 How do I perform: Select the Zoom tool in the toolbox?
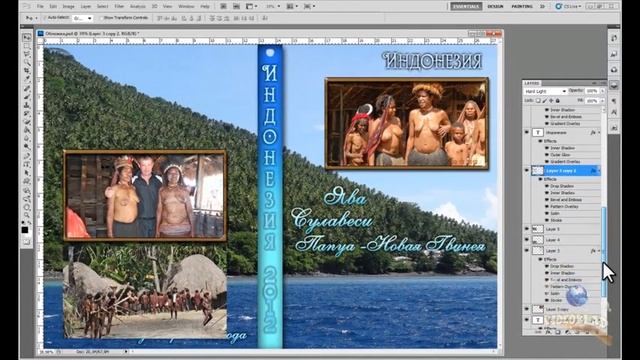click(27, 215)
